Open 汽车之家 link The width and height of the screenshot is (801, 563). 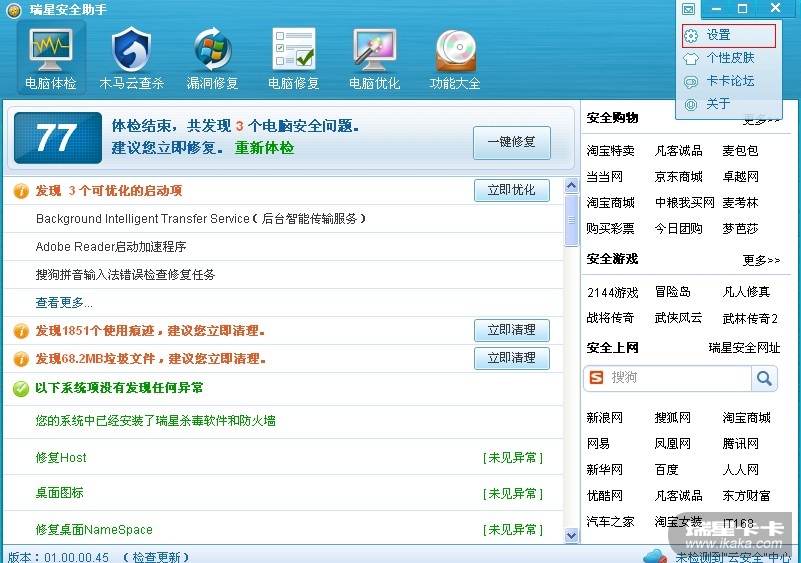[610, 522]
